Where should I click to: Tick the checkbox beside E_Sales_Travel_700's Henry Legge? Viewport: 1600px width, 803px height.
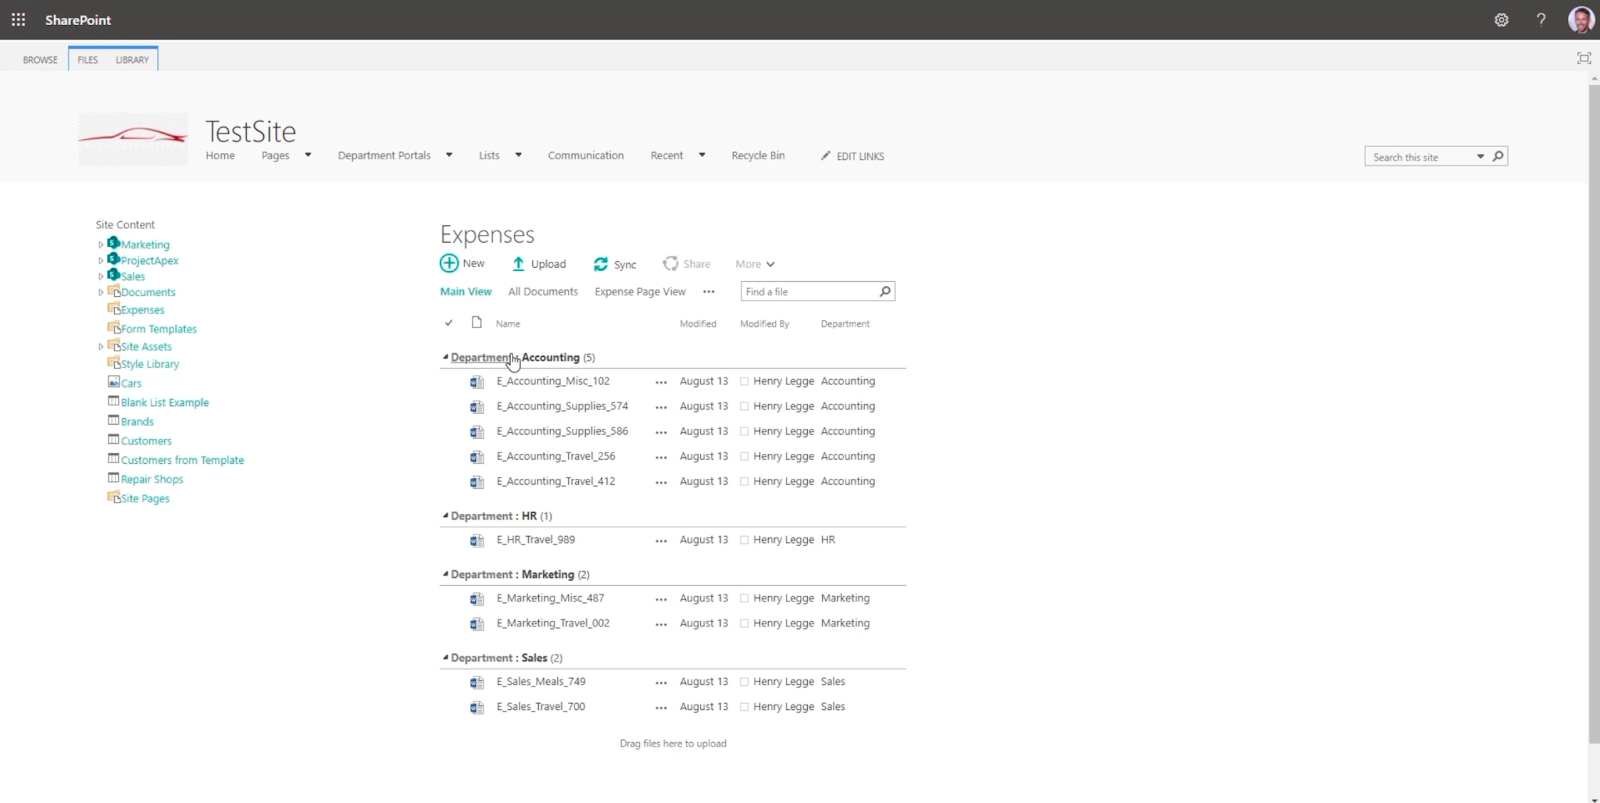point(744,707)
